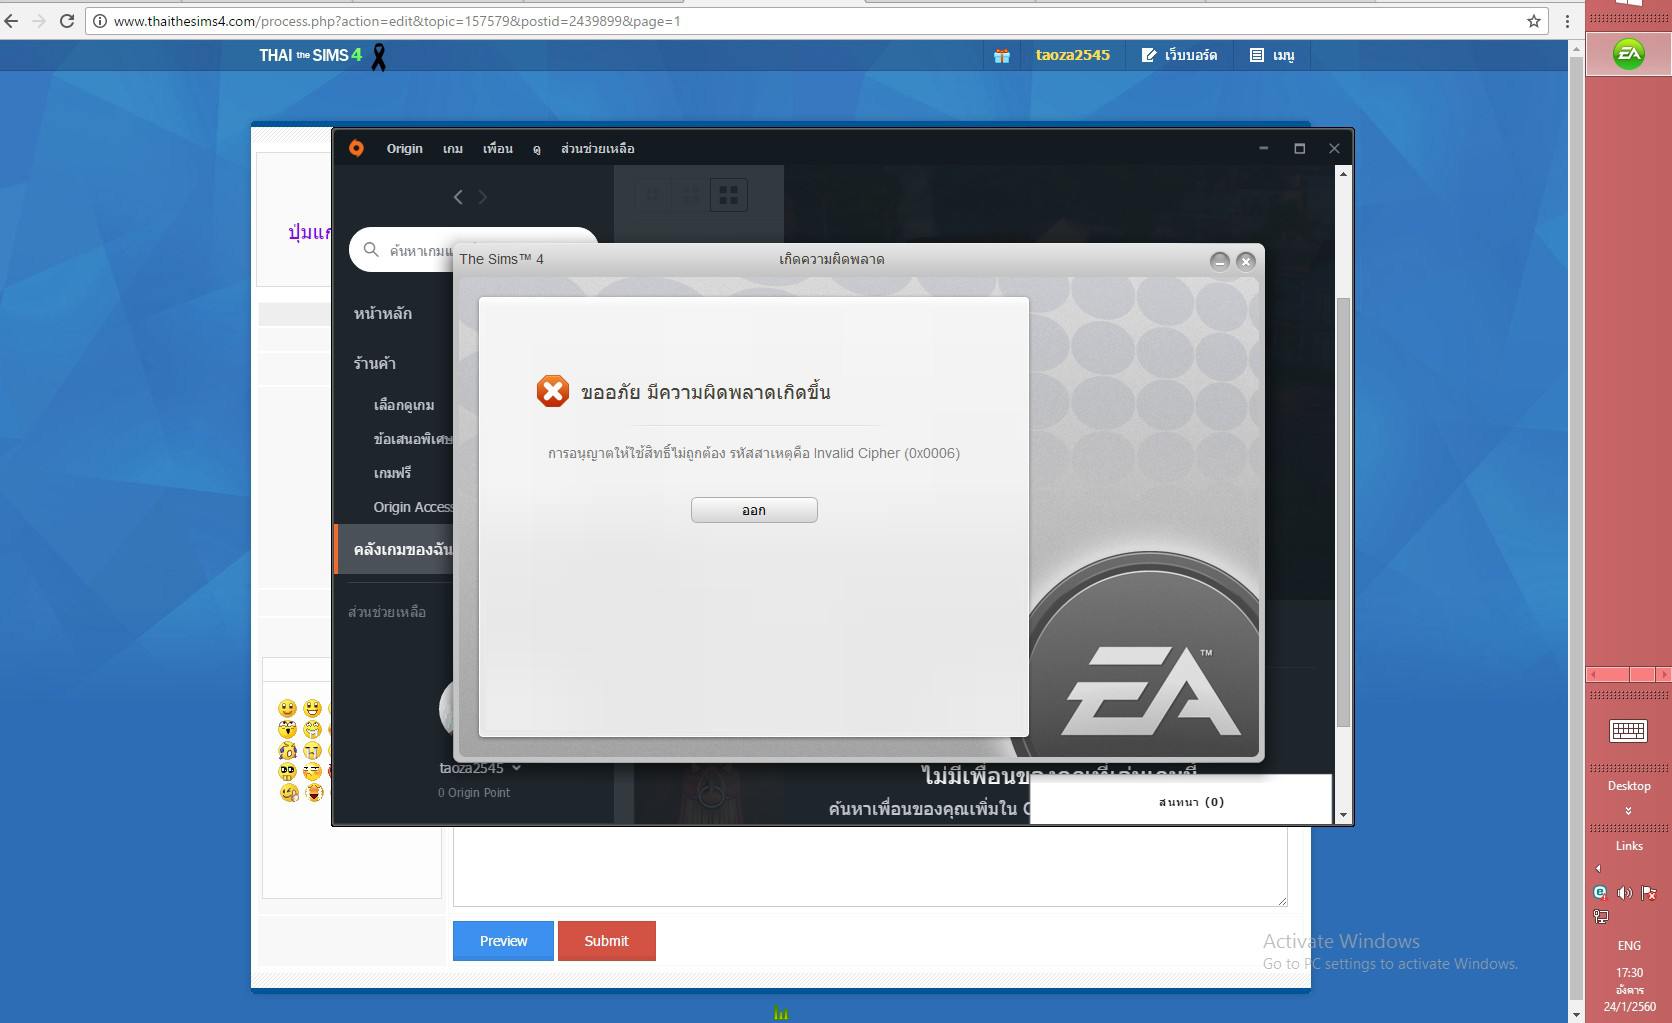1672x1023 pixels.
Task: Click Origin window scrollbar up arrow
Action: (1343, 174)
